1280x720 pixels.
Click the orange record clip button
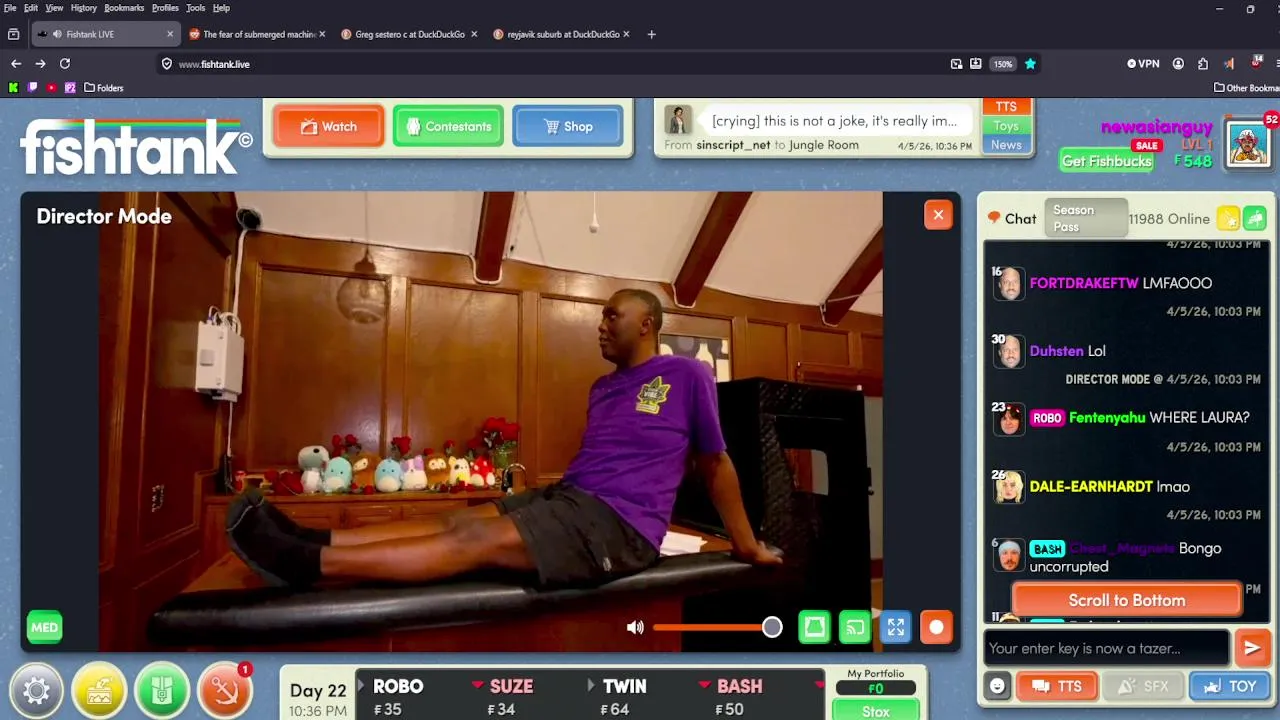pos(936,627)
